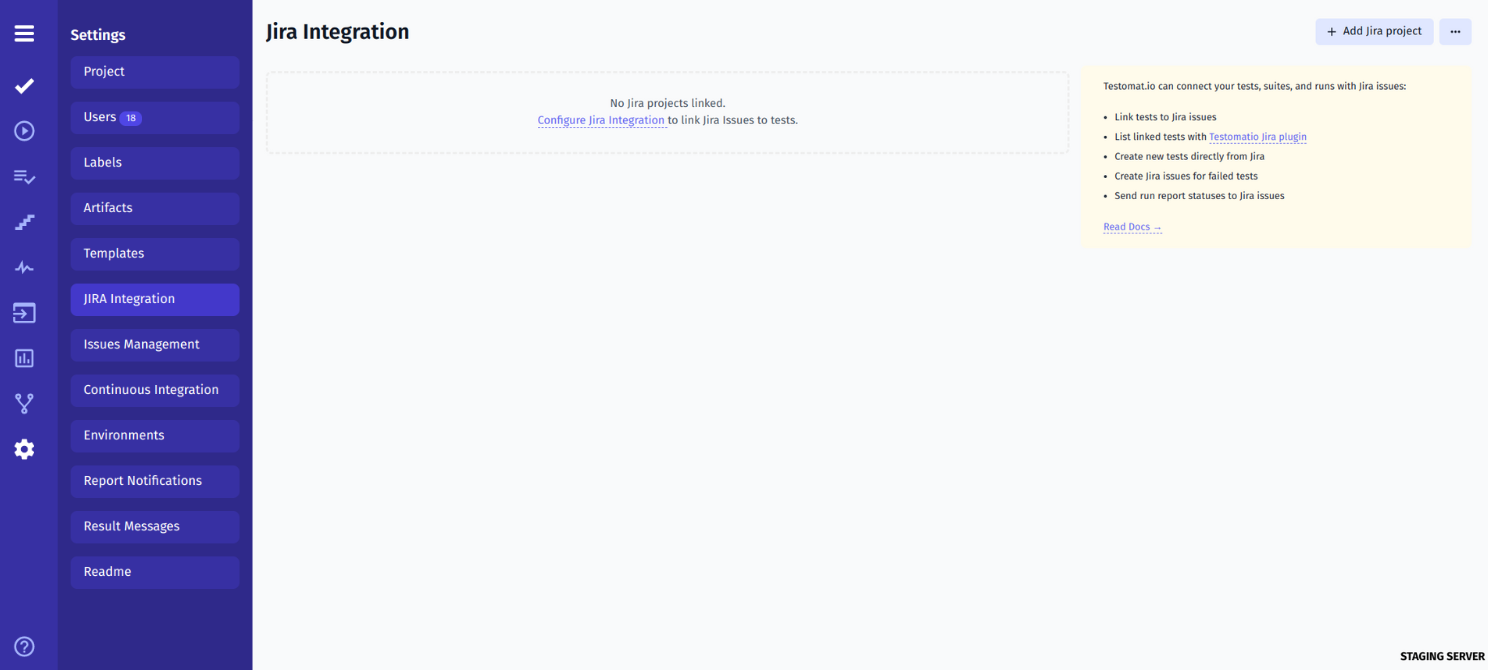
Task: Select Environments in the settings list
Action: click(154, 435)
